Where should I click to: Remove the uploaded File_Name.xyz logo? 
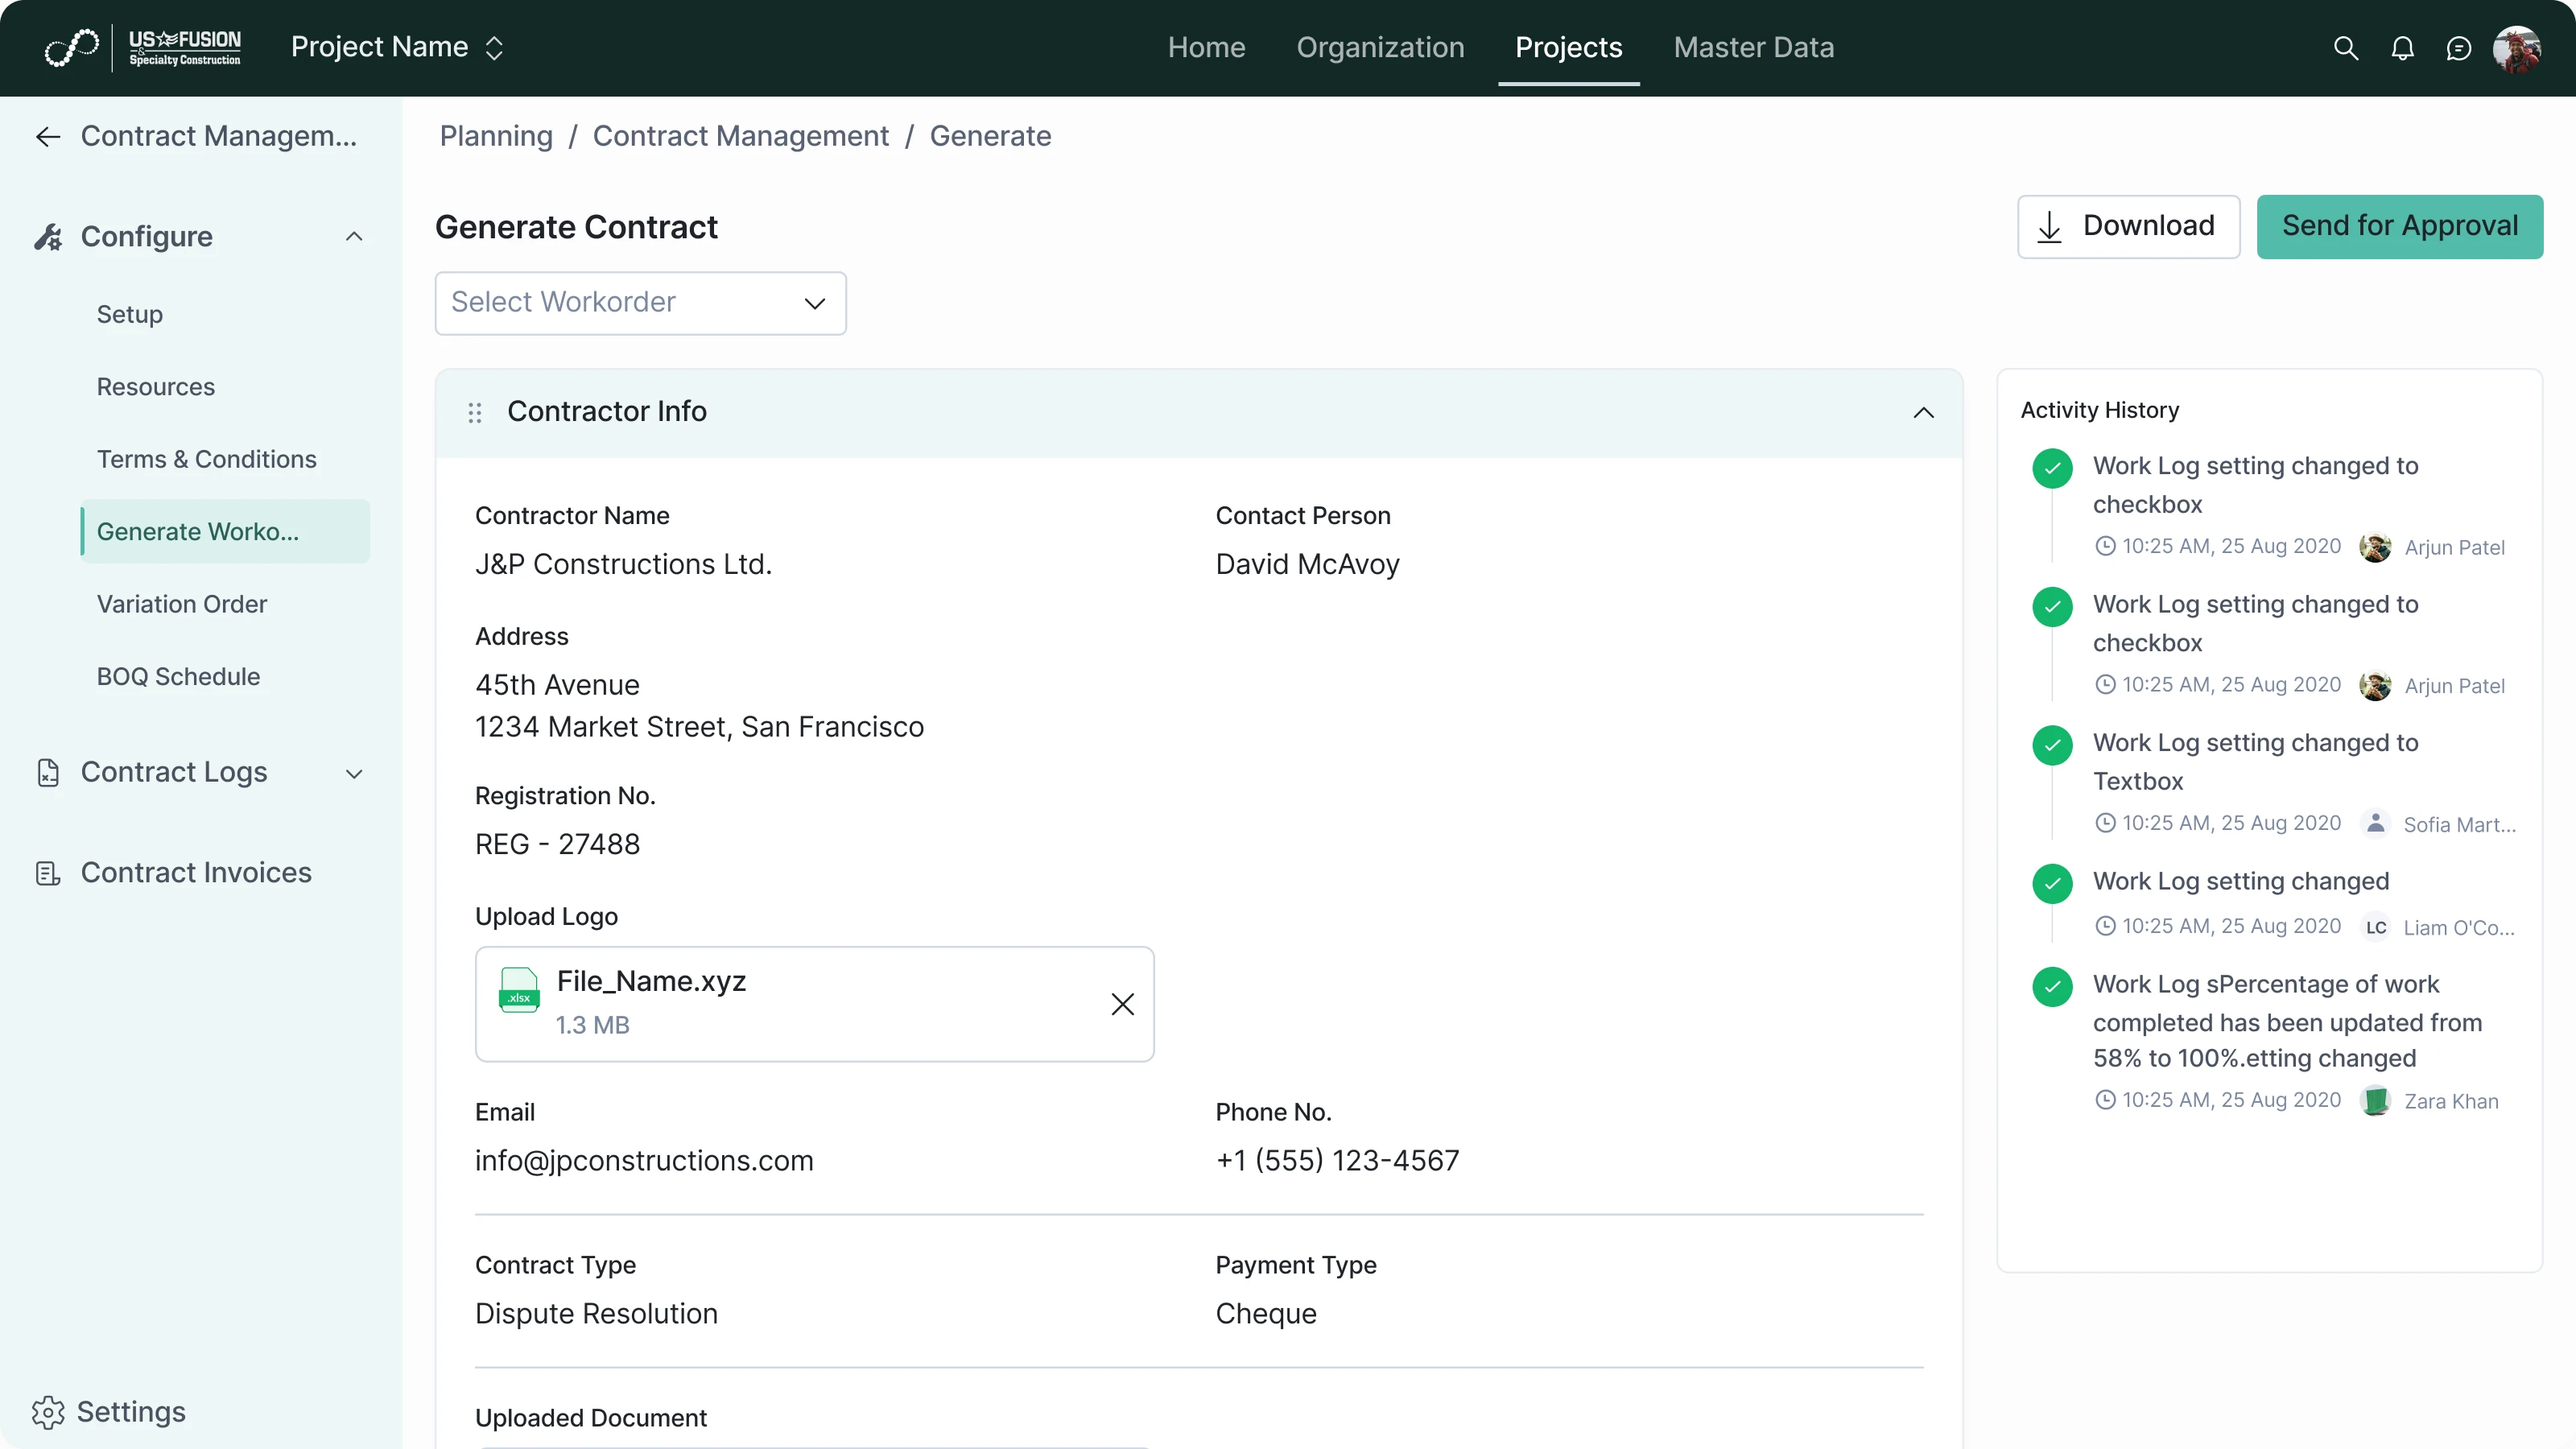point(1122,1004)
